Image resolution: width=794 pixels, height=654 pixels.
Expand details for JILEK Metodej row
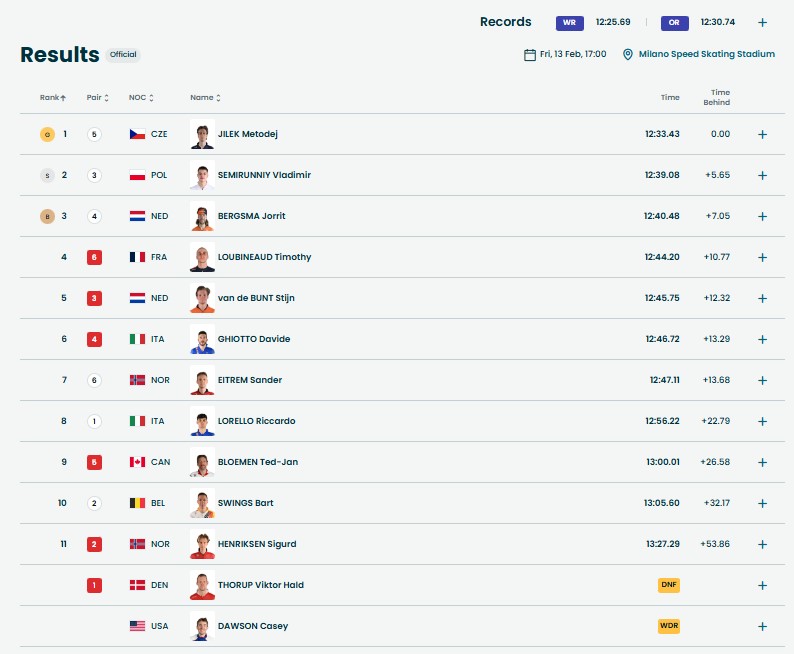coord(762,134)
